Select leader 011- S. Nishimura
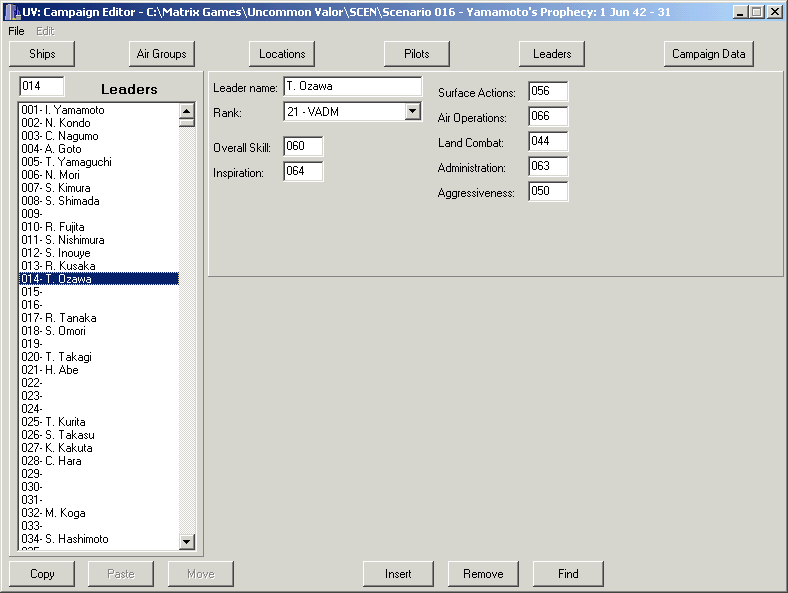Viewport: 788px width, 593px height. [x=98, y=240]
